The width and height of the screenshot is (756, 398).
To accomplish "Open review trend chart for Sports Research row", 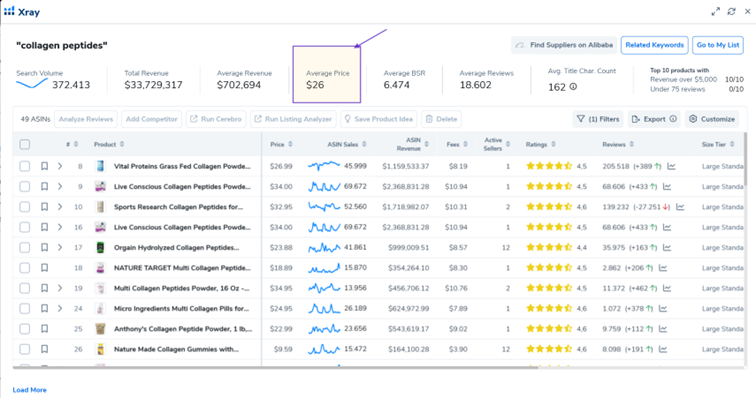I will tap(680, 207).
